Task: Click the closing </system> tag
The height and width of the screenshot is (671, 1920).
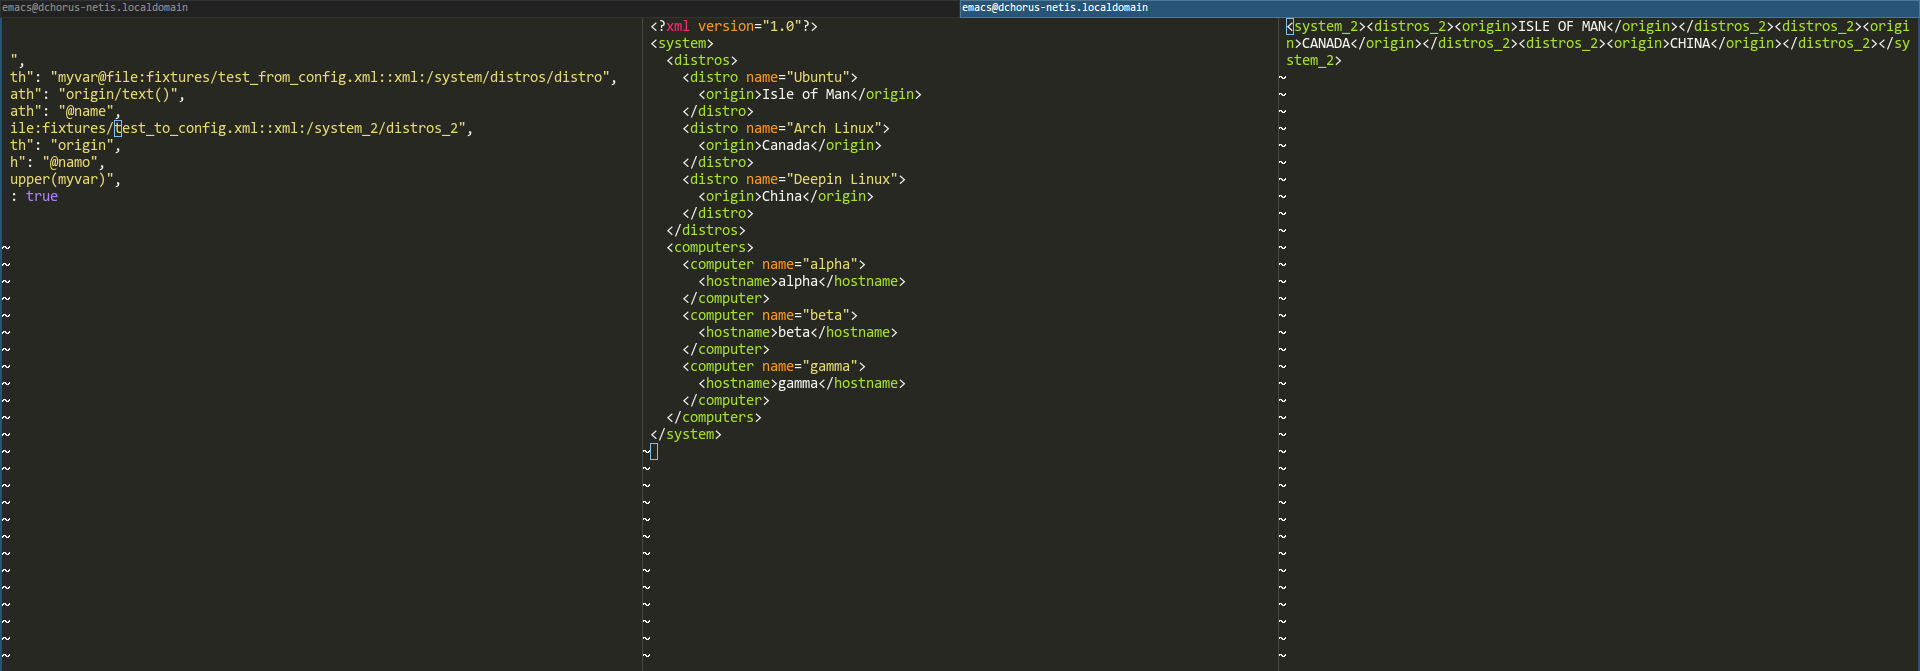Action: coord(686,434)
